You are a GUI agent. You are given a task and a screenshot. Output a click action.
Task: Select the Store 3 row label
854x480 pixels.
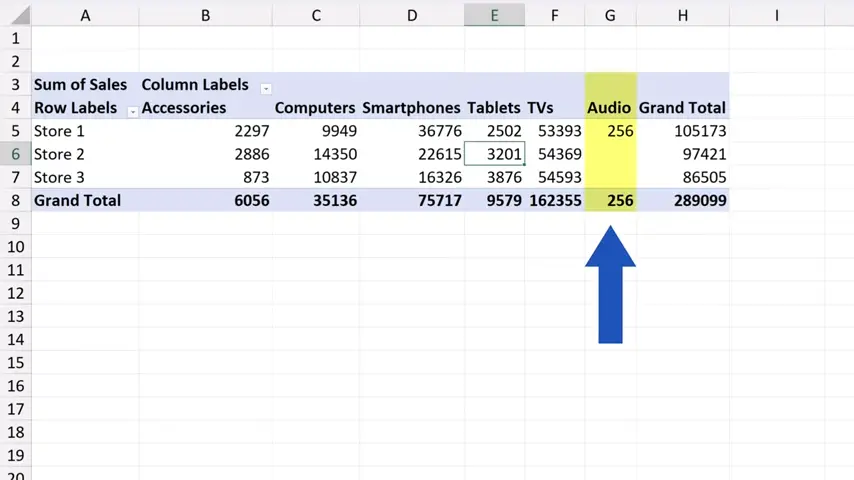click(x=60, y=177)
